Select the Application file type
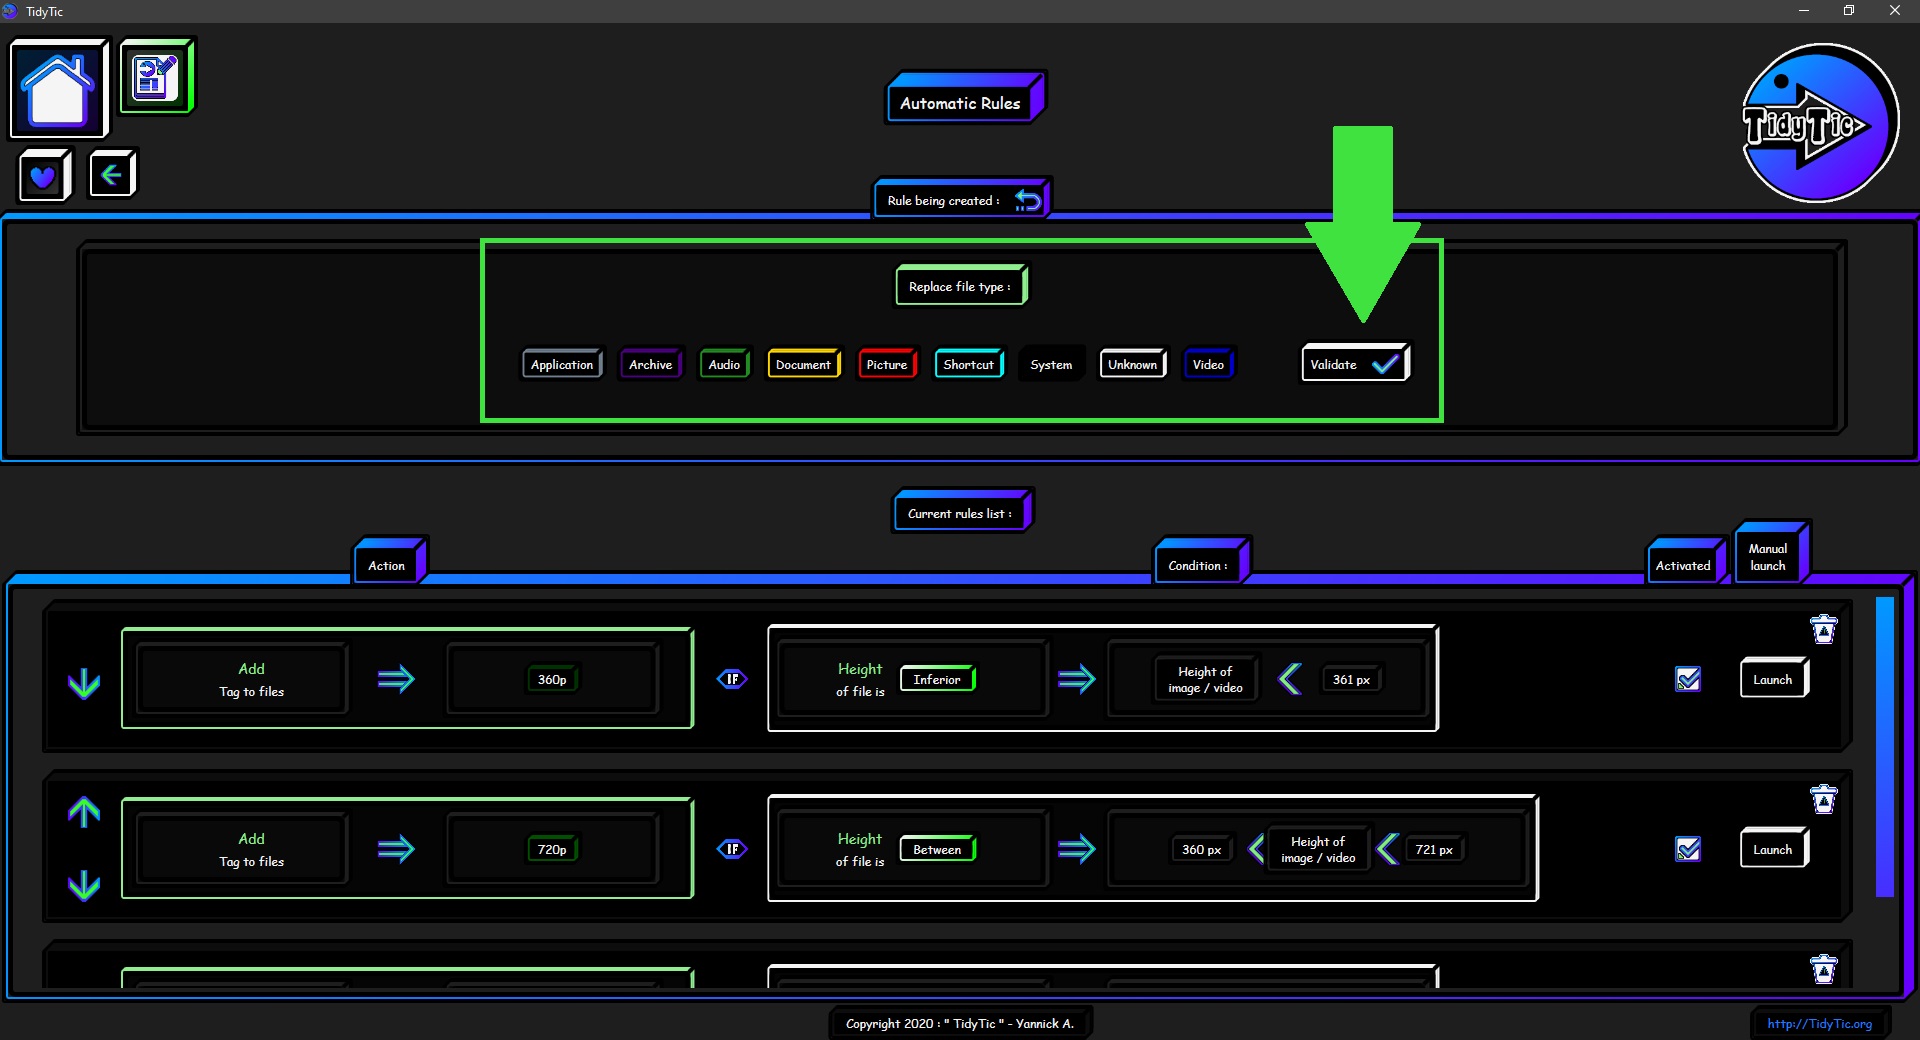 tap(562, 364)
